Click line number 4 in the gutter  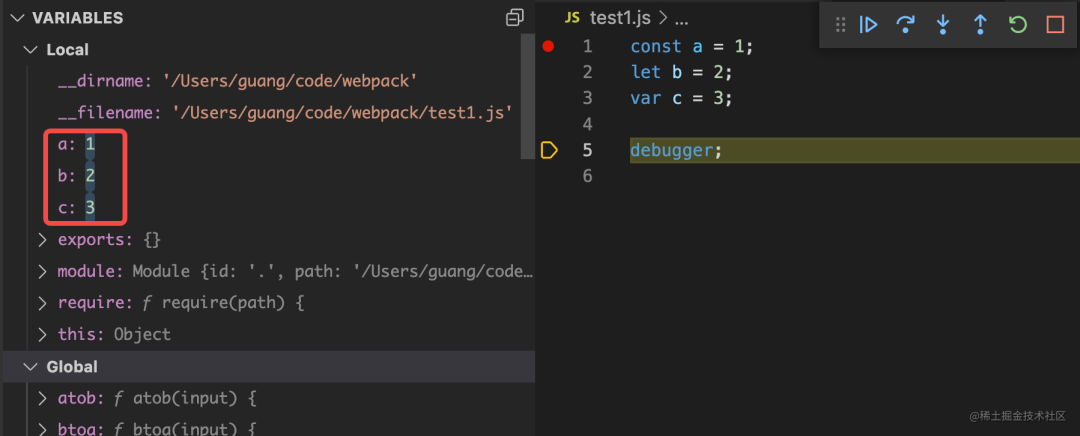587,124
